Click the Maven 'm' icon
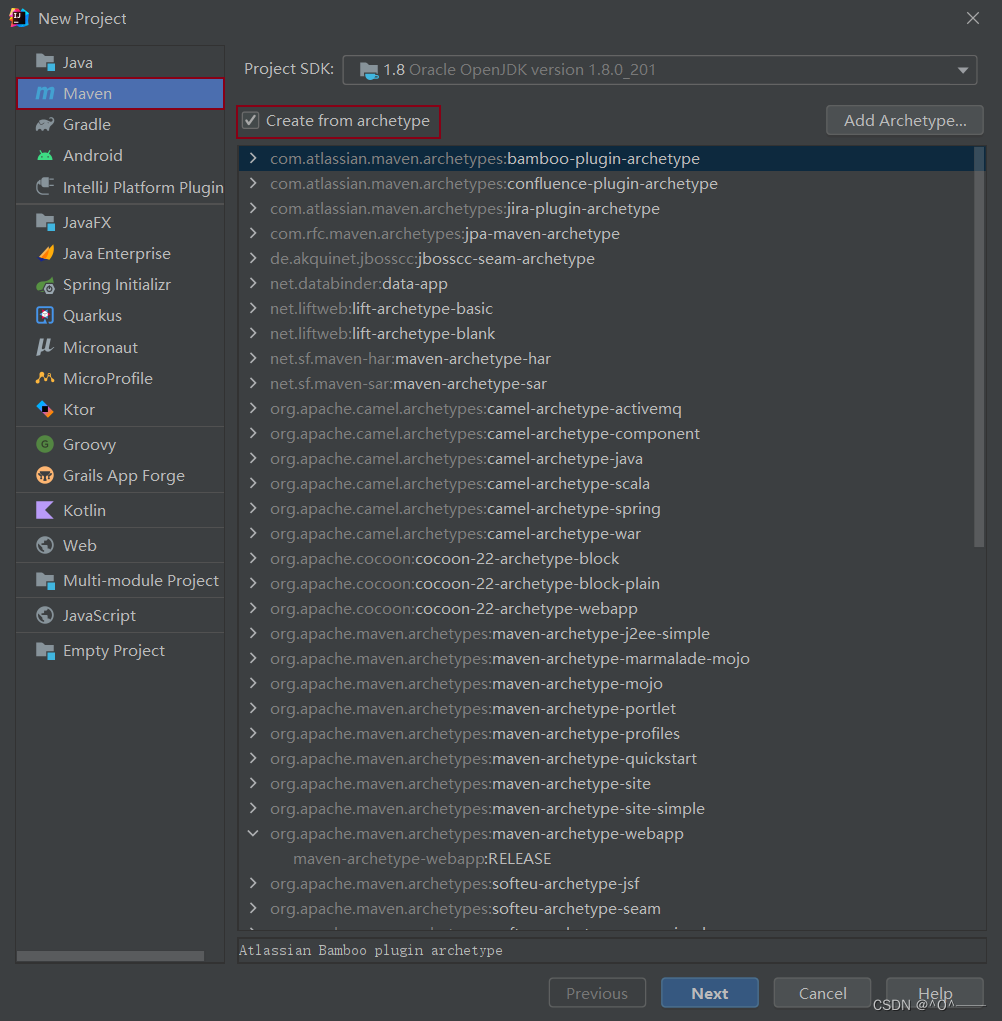The height and width of the screenshot is (1021, 1002). (x=45, y=93)
